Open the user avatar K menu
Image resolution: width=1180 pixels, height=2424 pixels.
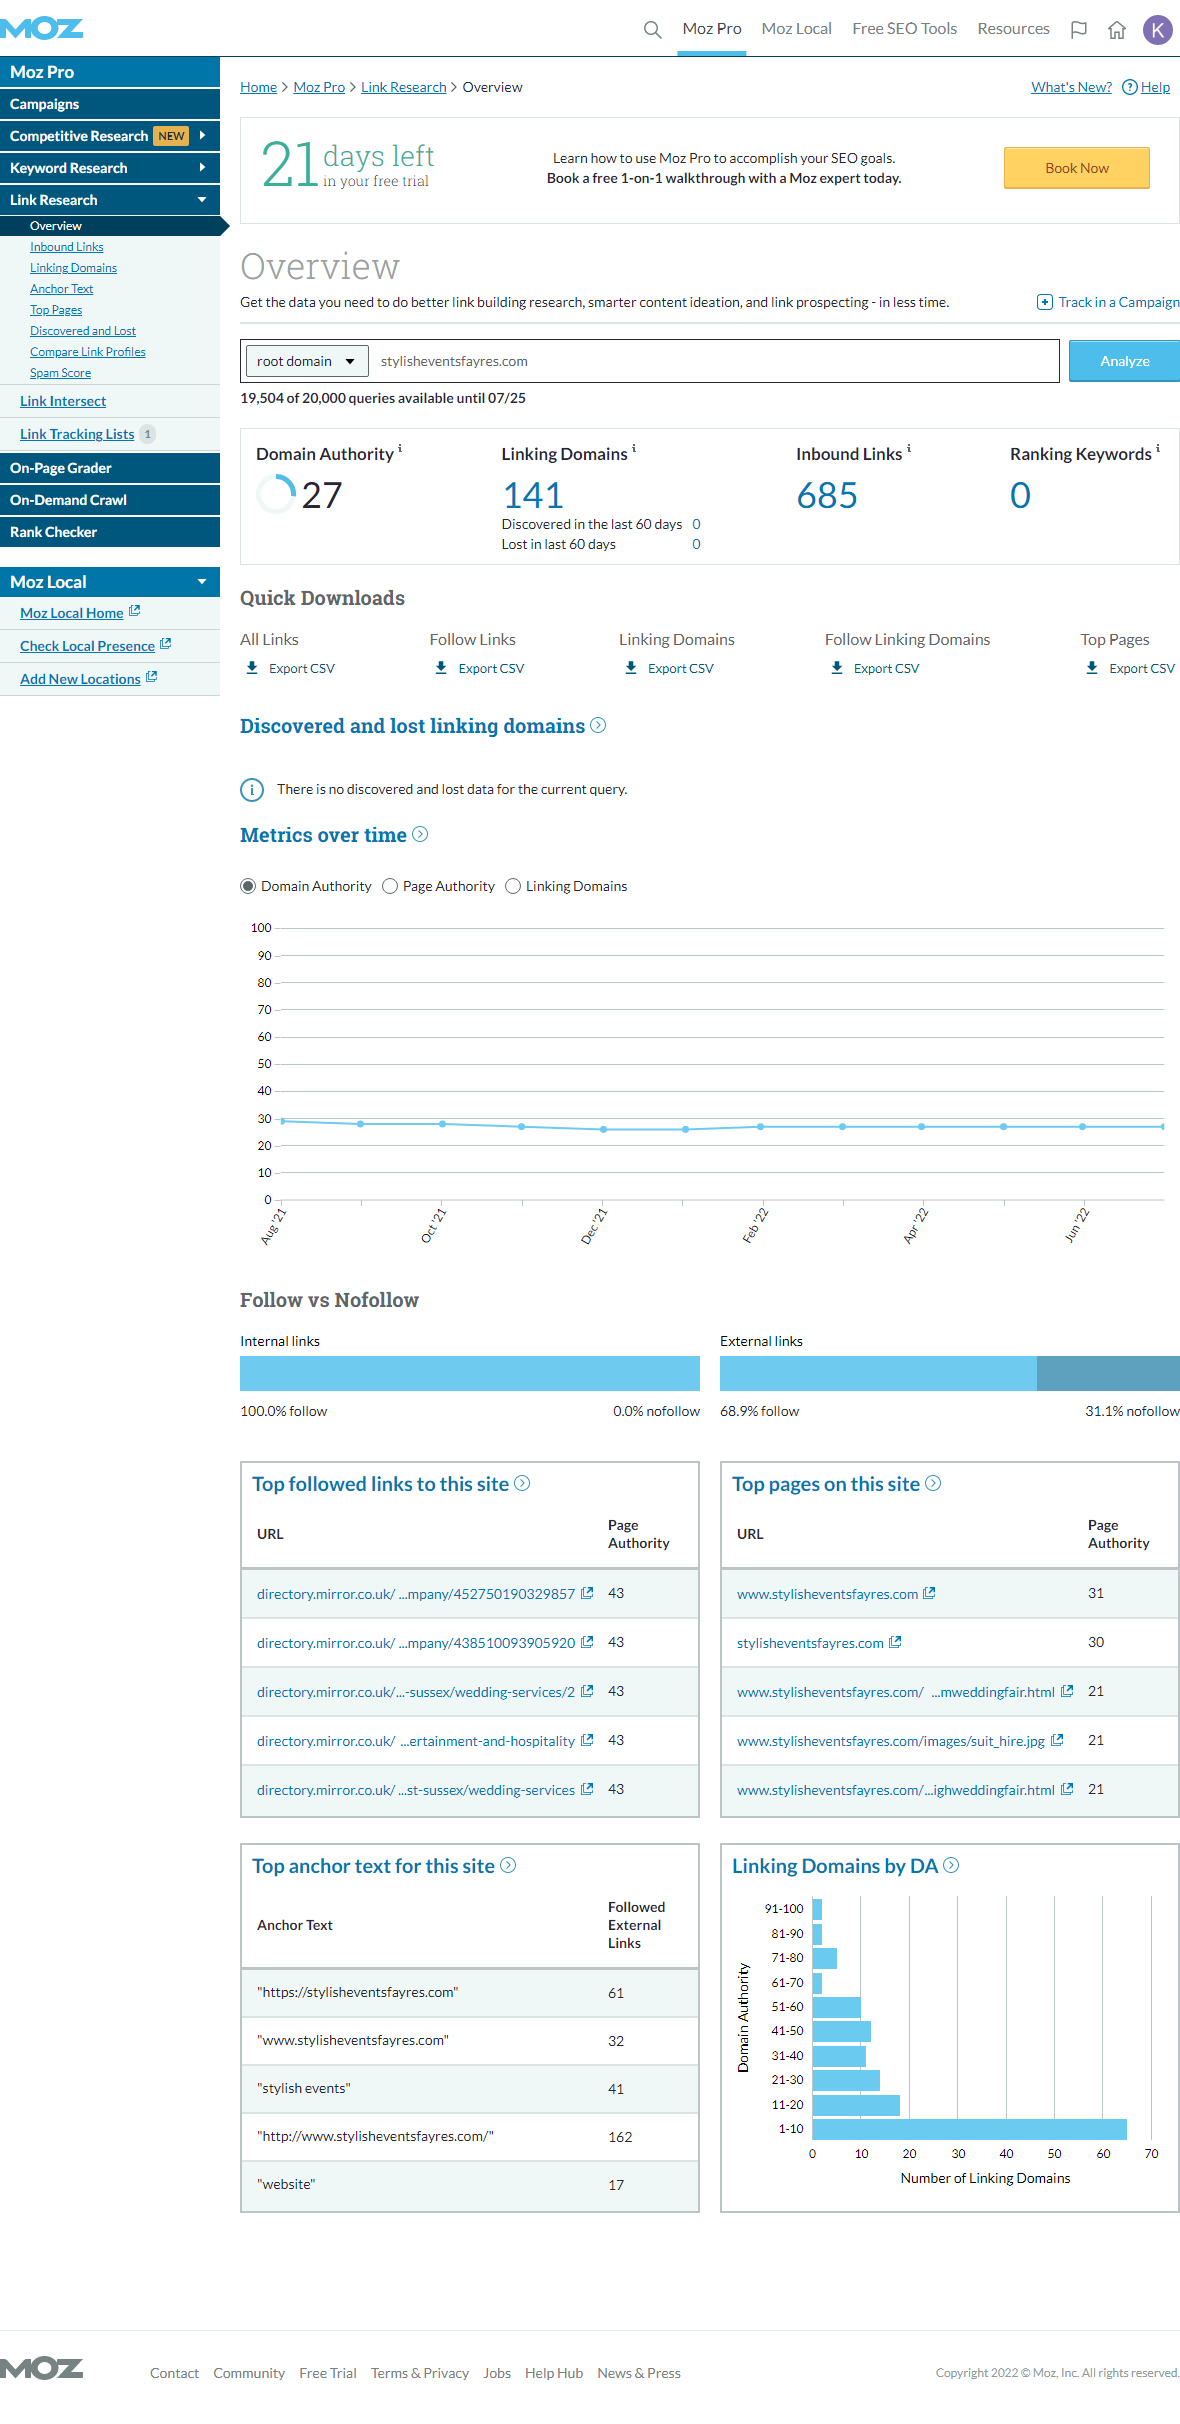pyautogui.click(x=1158, y=29)
